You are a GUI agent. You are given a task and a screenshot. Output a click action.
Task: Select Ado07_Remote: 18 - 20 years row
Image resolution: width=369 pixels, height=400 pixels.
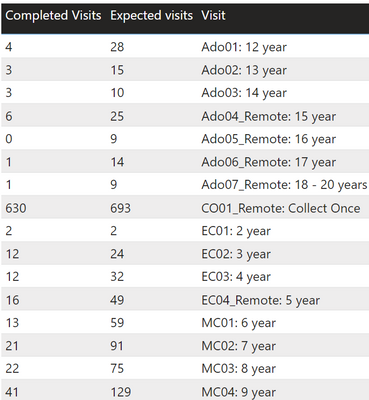185,184
